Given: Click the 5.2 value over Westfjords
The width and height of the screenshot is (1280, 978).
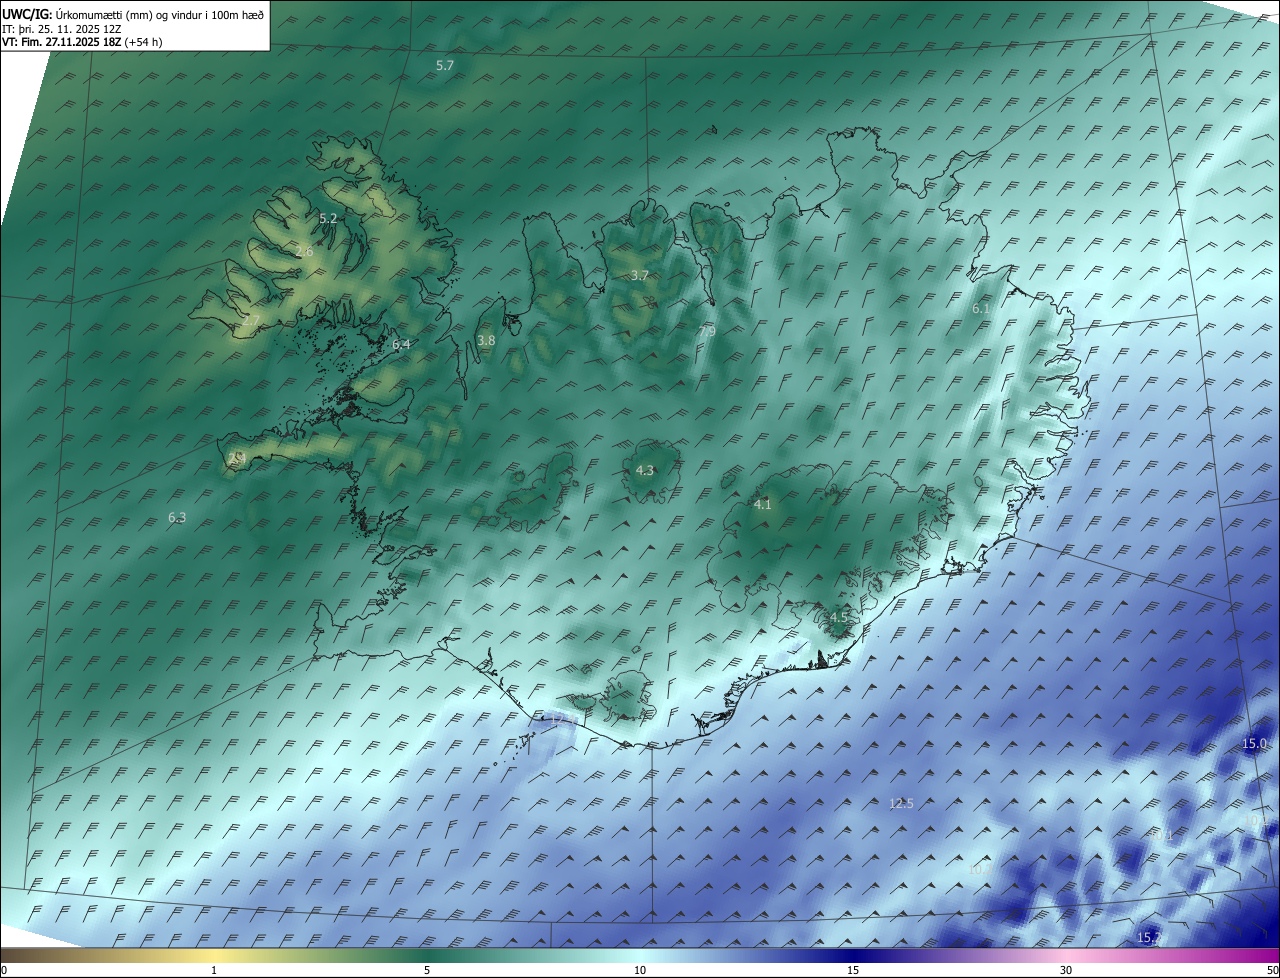Looking at the screenshot, I should pyautogui.click(x=328, y=218).
